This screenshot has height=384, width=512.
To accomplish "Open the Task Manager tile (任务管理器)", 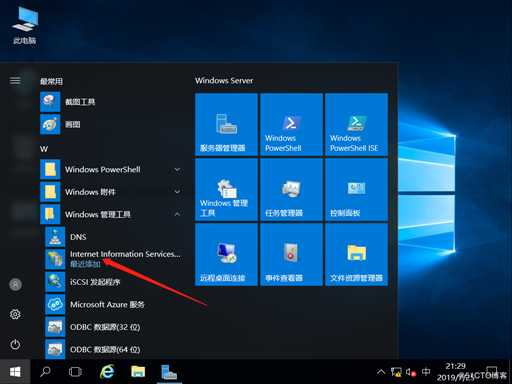I will 291,189.
